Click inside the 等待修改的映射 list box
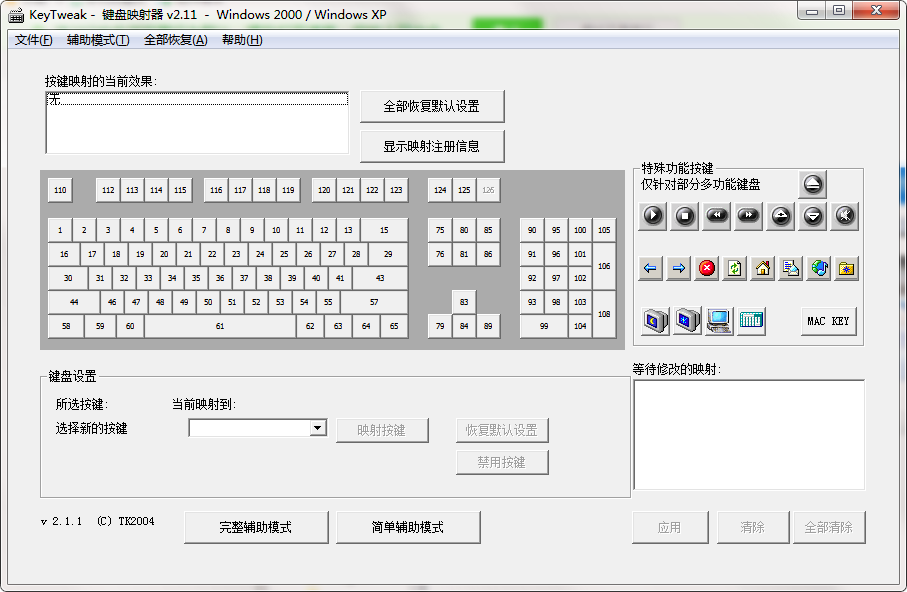The width and height of the screenshot is (907, 592). point(749,434)
